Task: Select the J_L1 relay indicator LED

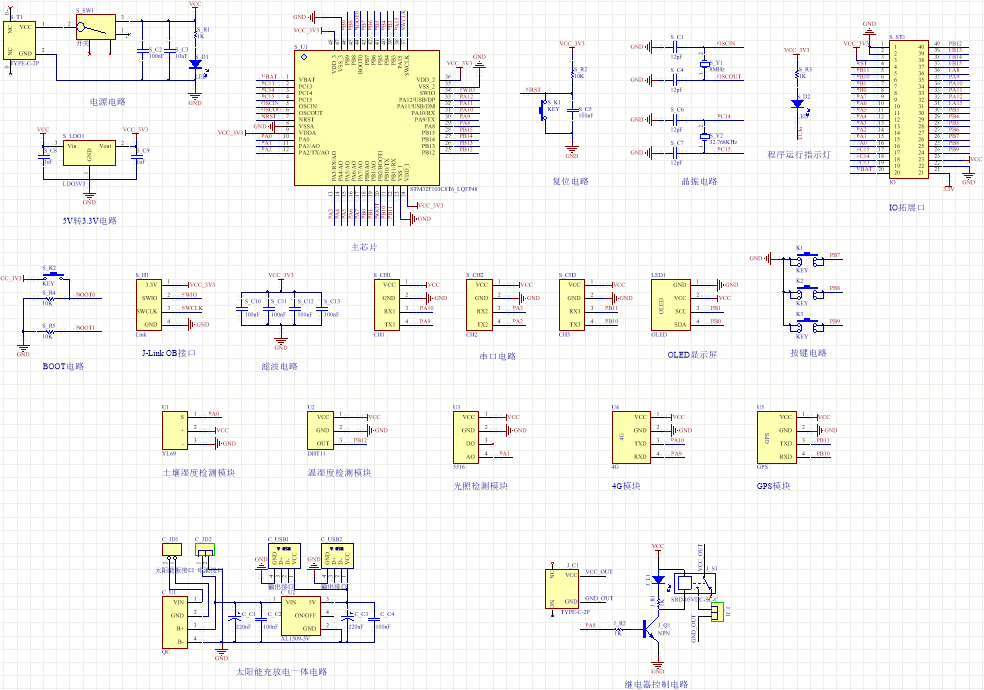Action: pos(658,579)
